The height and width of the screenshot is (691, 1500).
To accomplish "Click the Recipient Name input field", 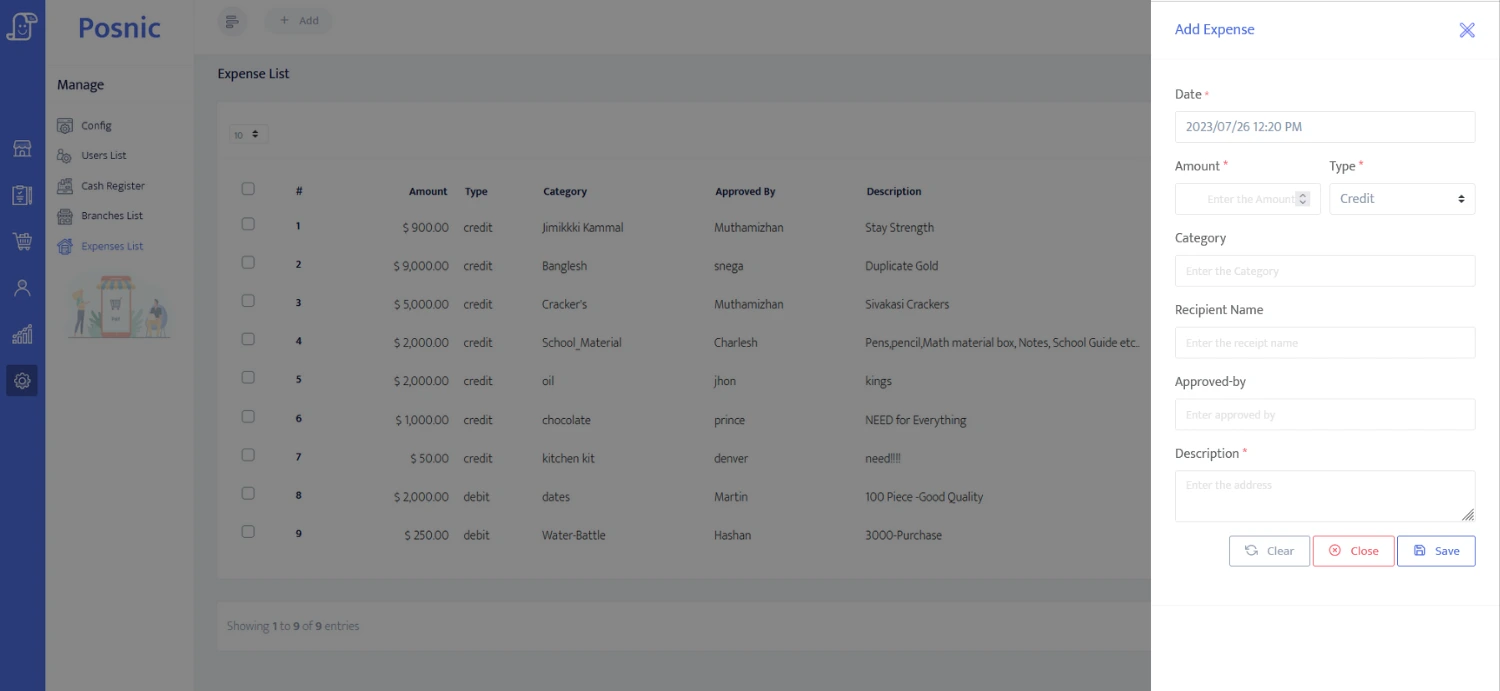I will [1324, 343].
